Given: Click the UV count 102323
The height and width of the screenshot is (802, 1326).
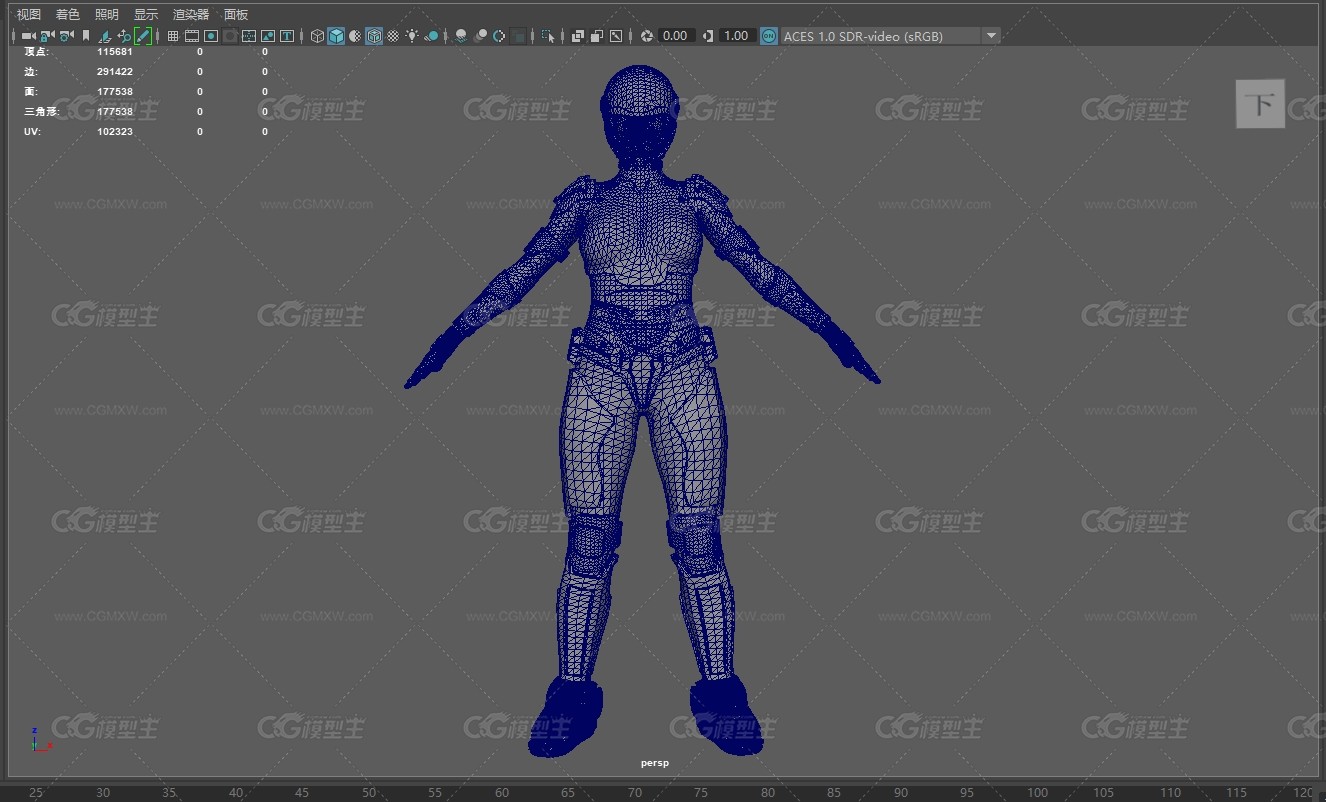Looking at the screenshot, I should (115, 131).
